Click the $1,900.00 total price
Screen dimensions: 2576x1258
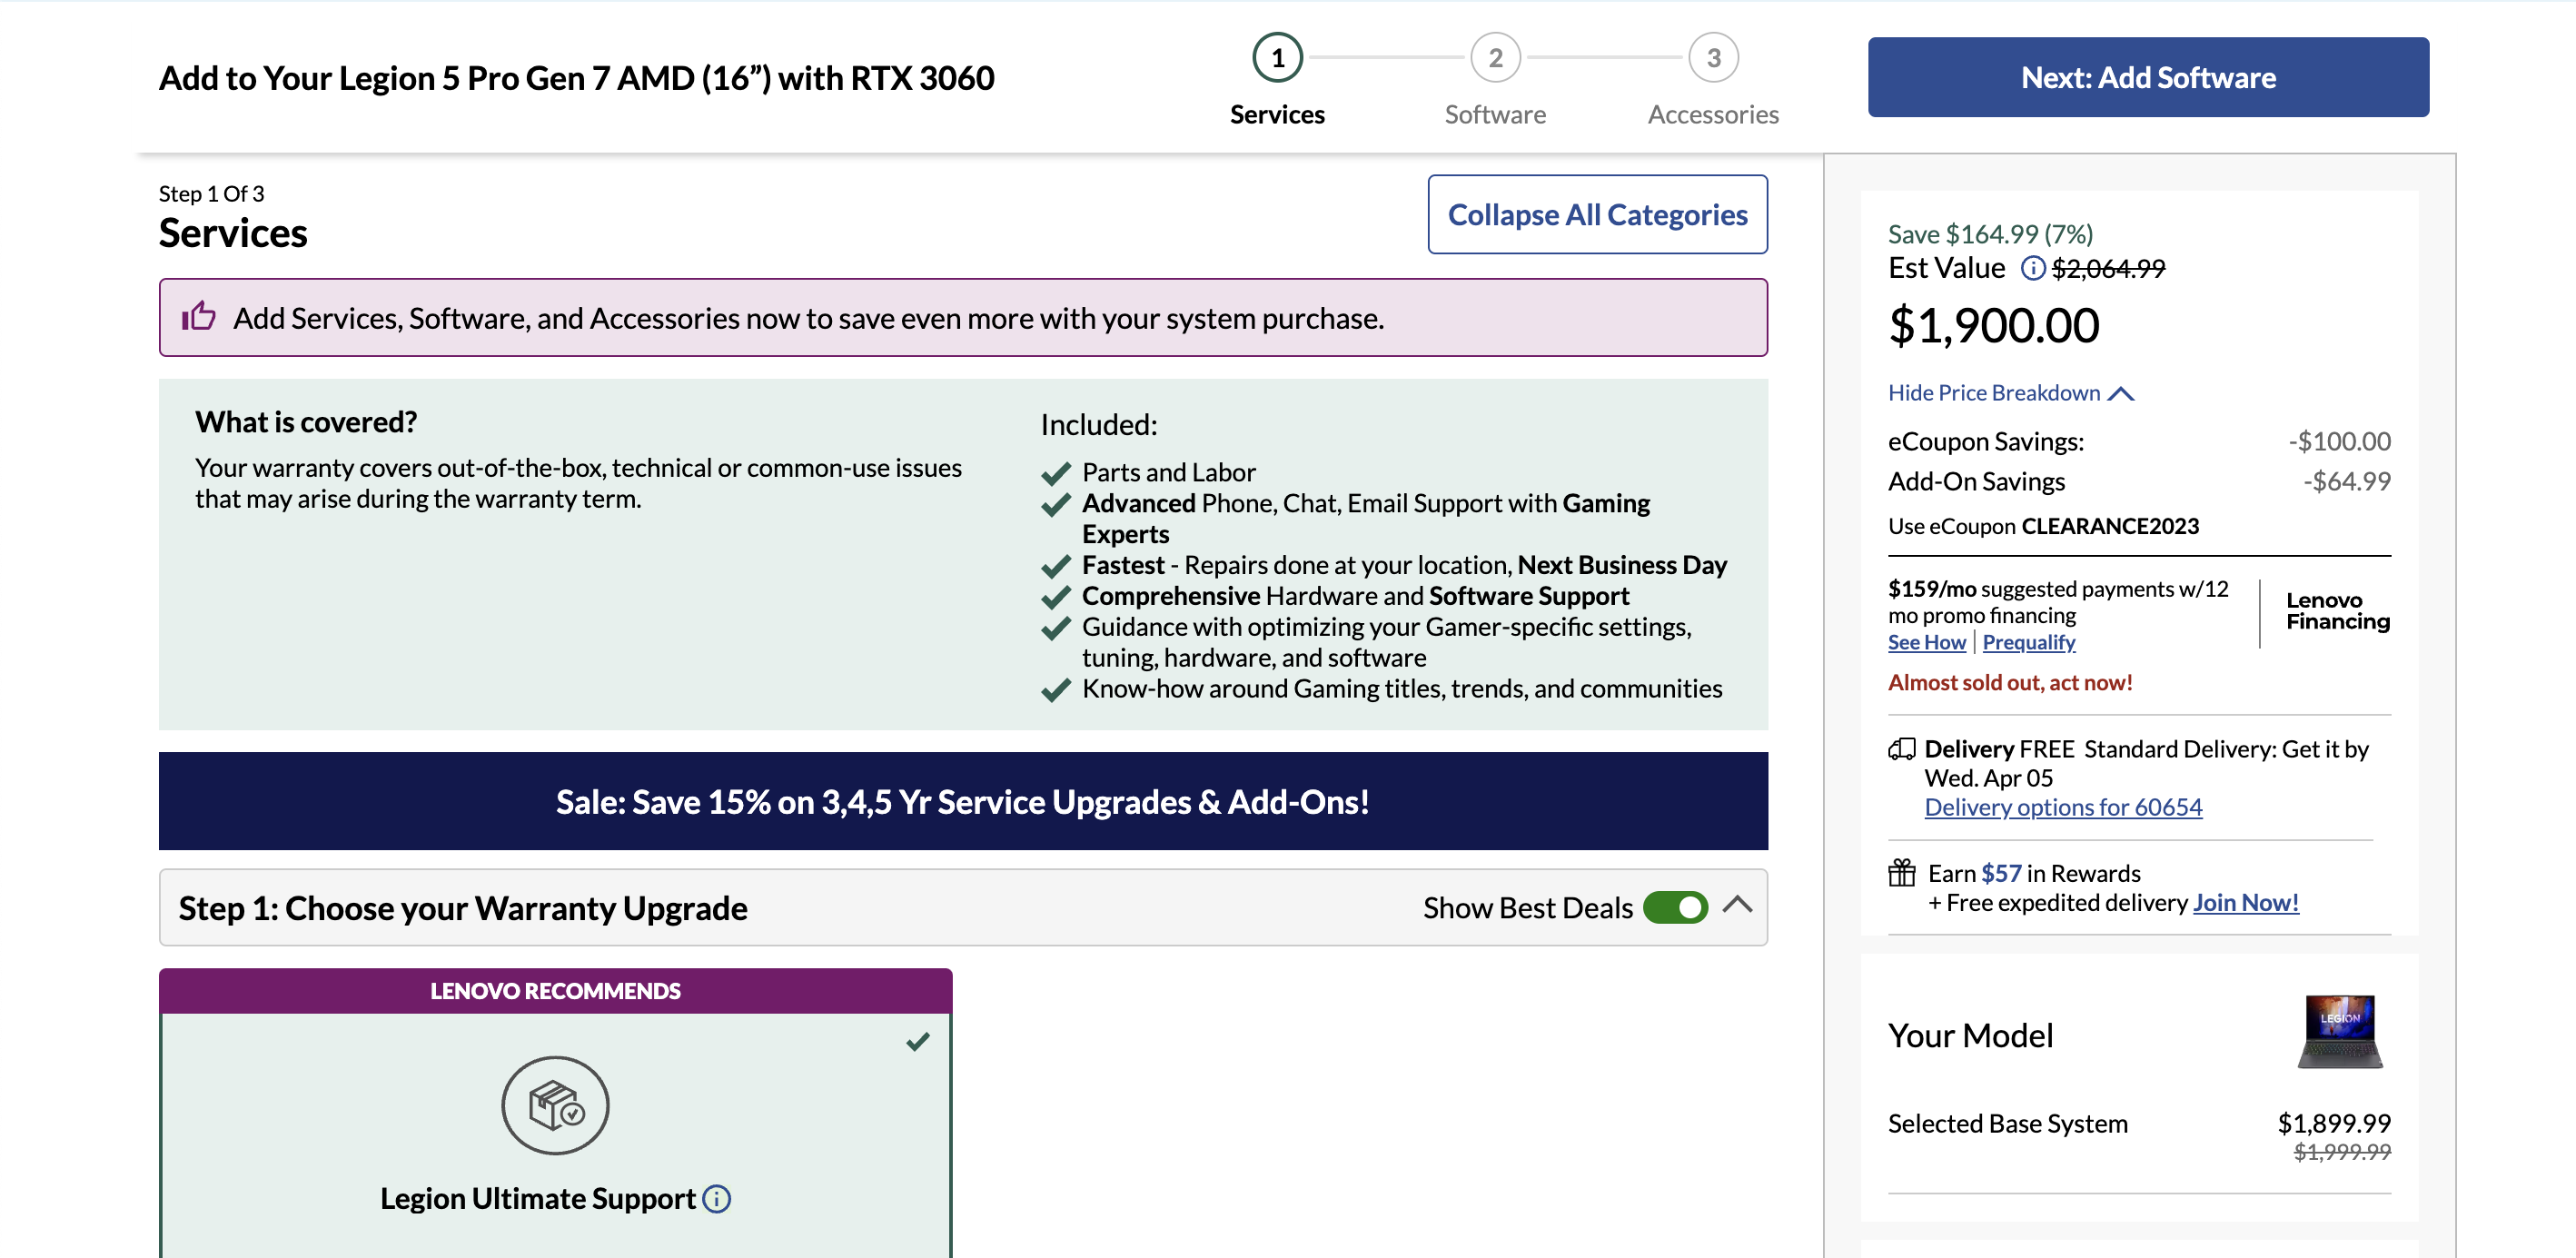tap(1993, 326)
